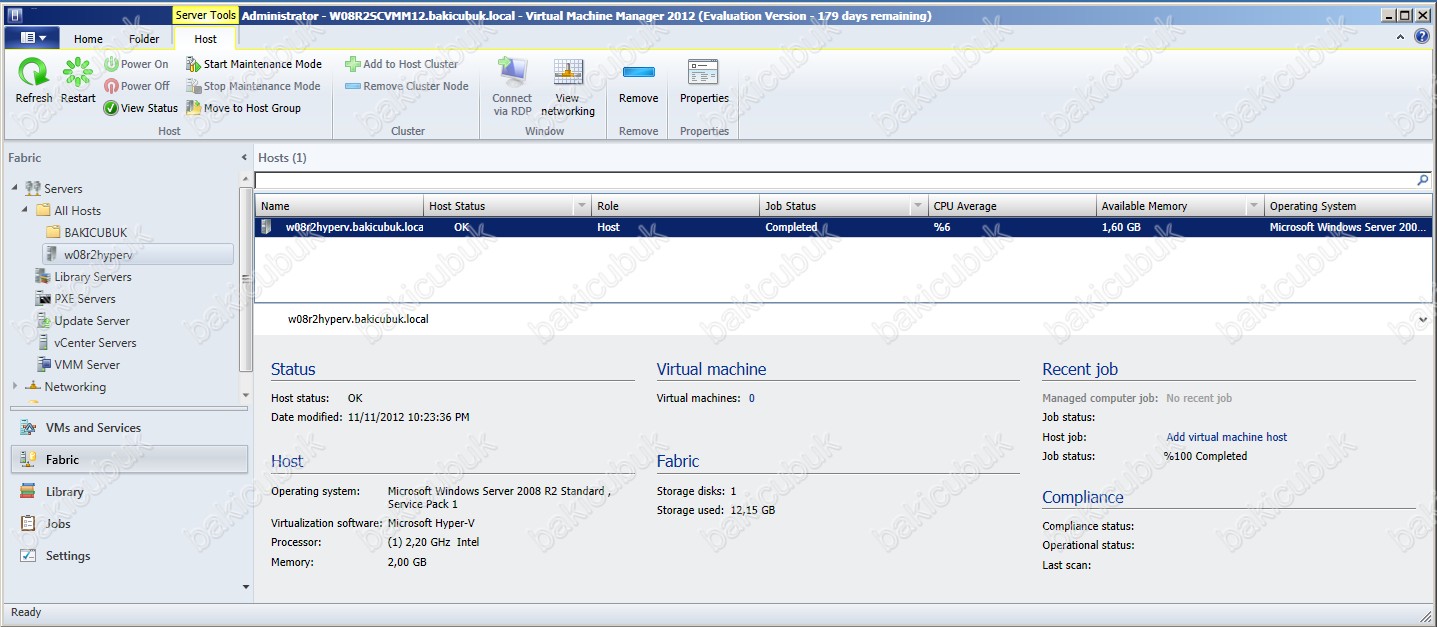This screenshot has height=627, width=1437.
Task: Open the Available Memory column filter dropdown
Action: 1254,206
